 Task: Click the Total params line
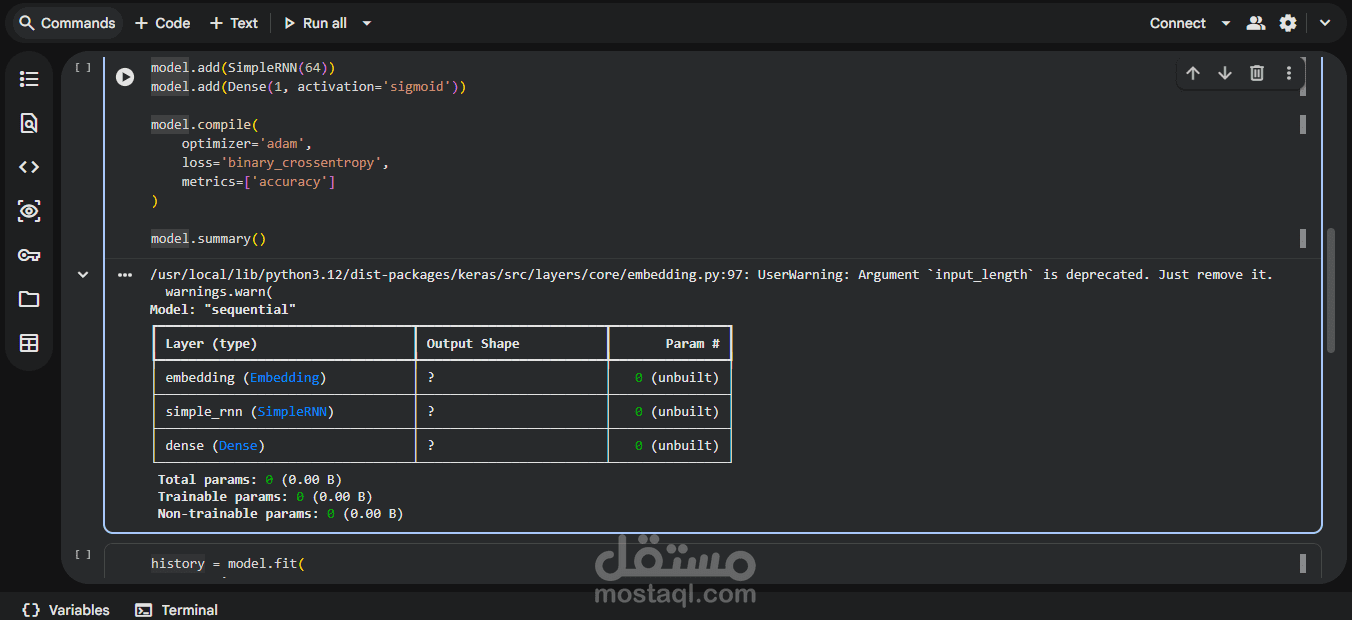coord(250,479)
